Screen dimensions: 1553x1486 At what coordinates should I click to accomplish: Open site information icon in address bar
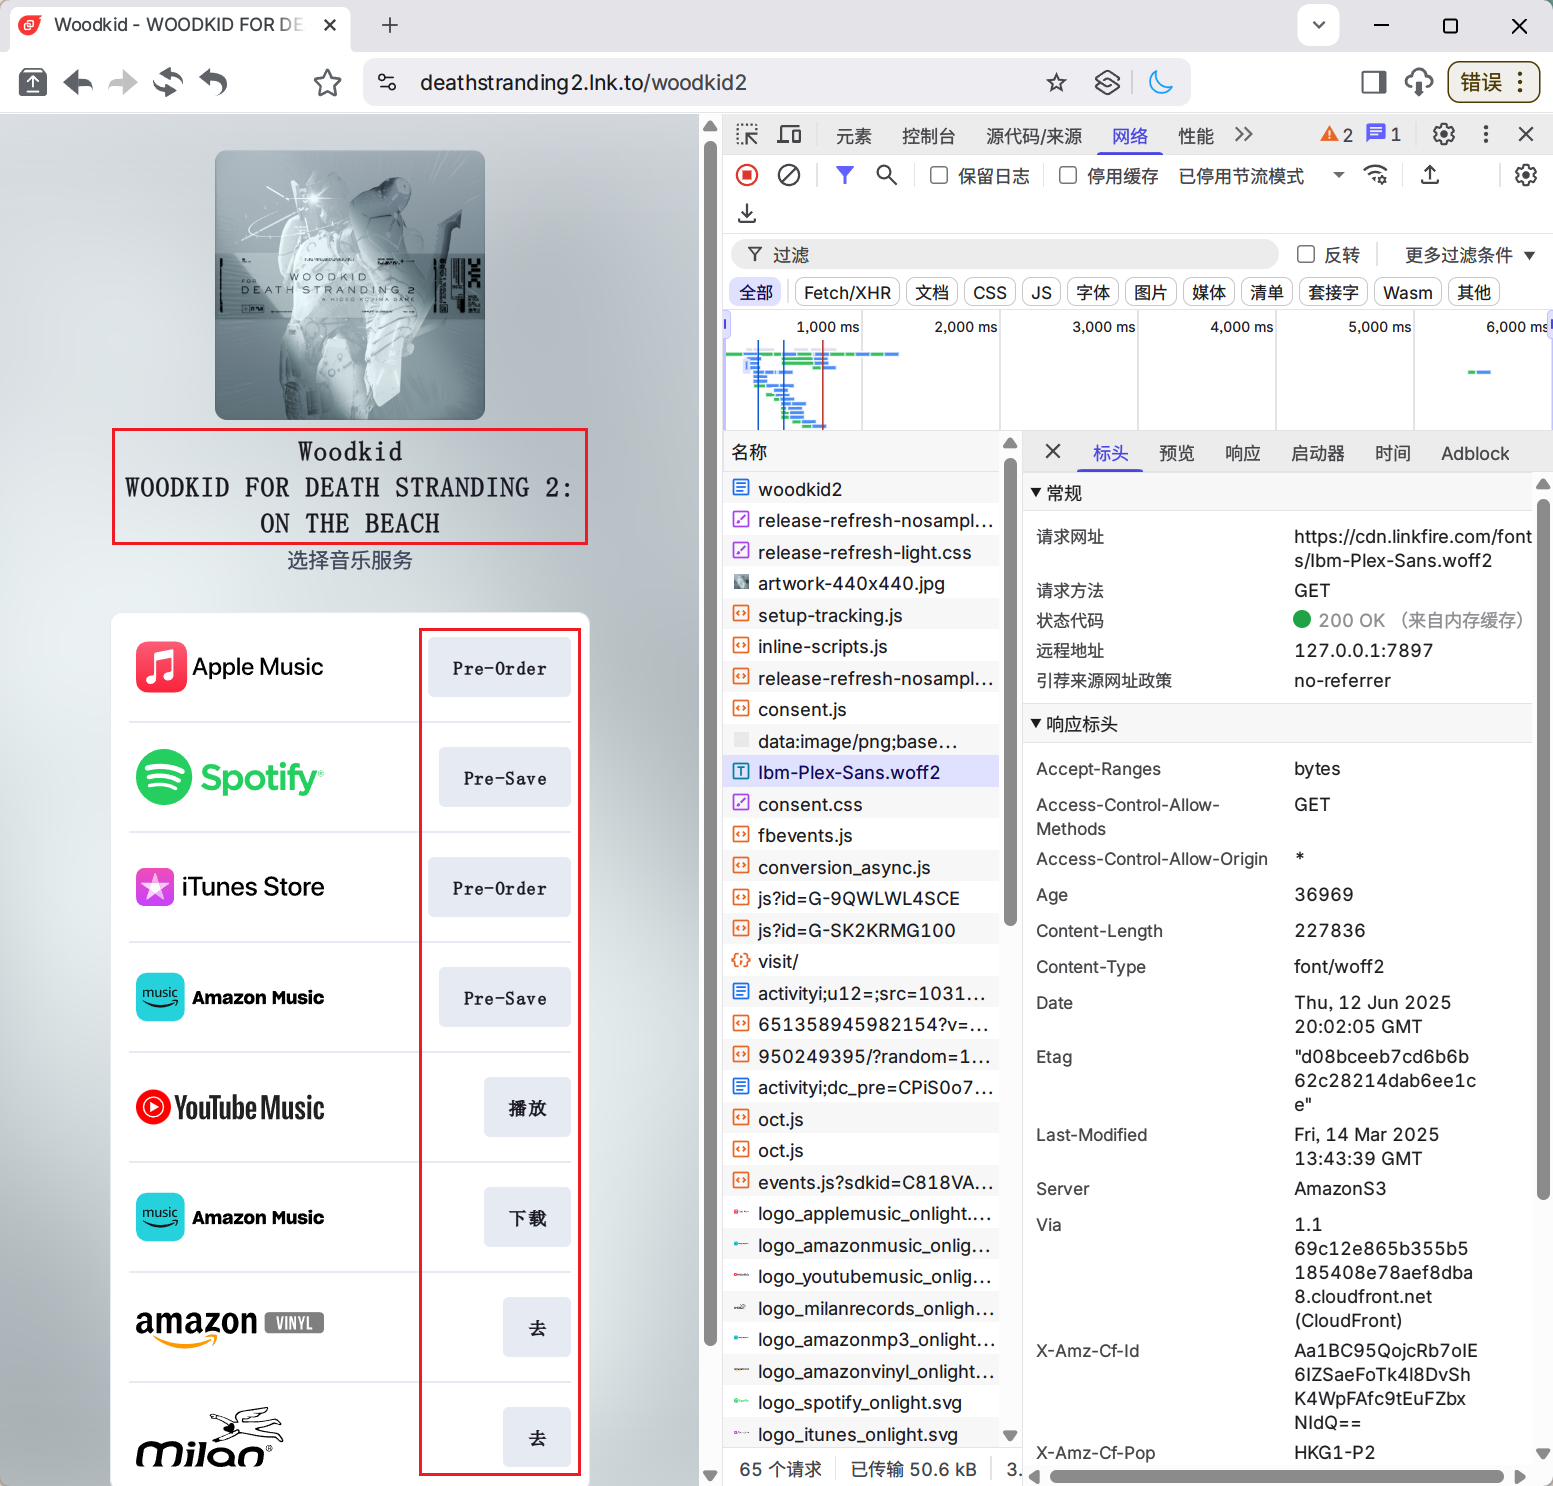click(387, 83)
